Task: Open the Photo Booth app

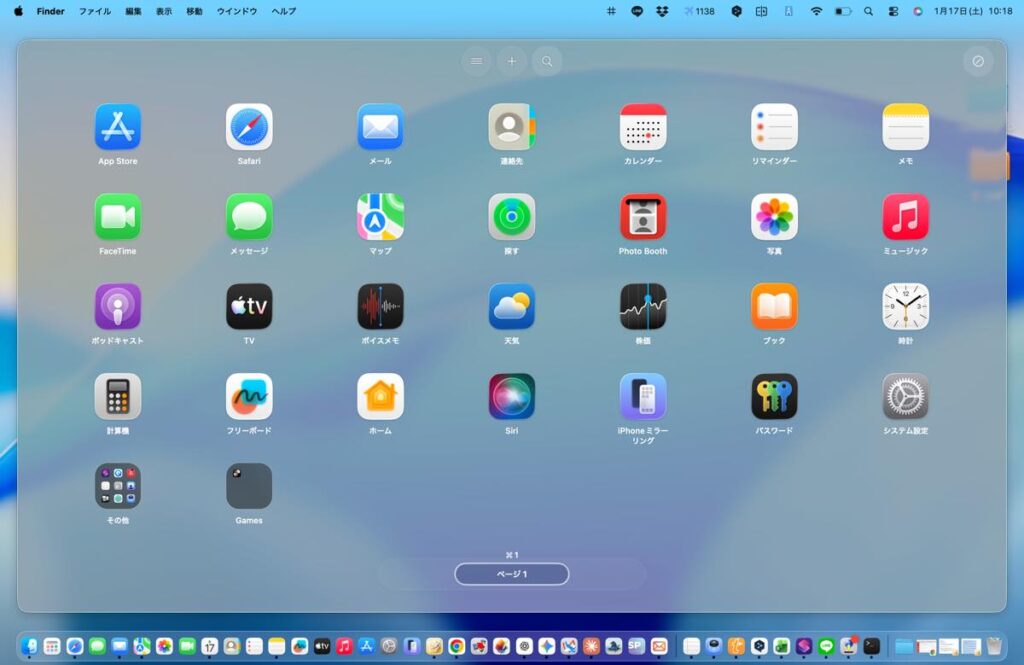Action: tap(643, 217)
